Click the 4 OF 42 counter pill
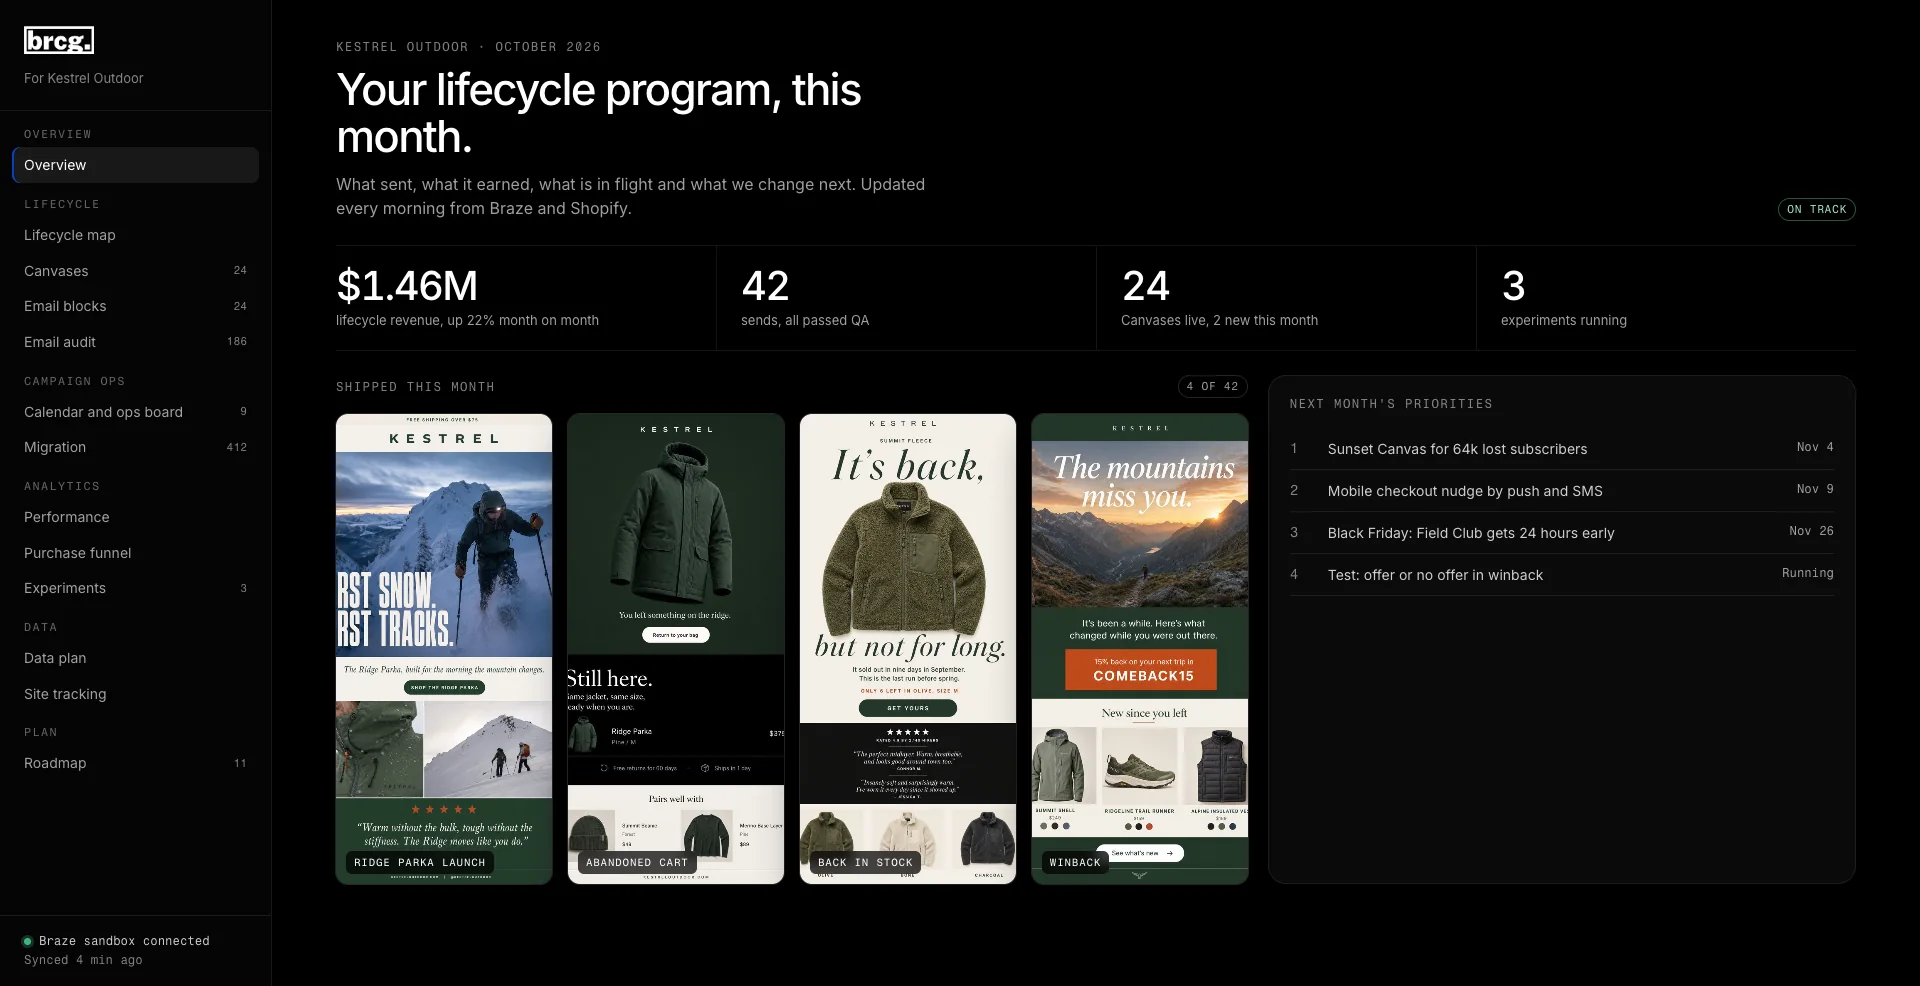The height and width of the screenshot is (986, 1920). coord(1212,386)
